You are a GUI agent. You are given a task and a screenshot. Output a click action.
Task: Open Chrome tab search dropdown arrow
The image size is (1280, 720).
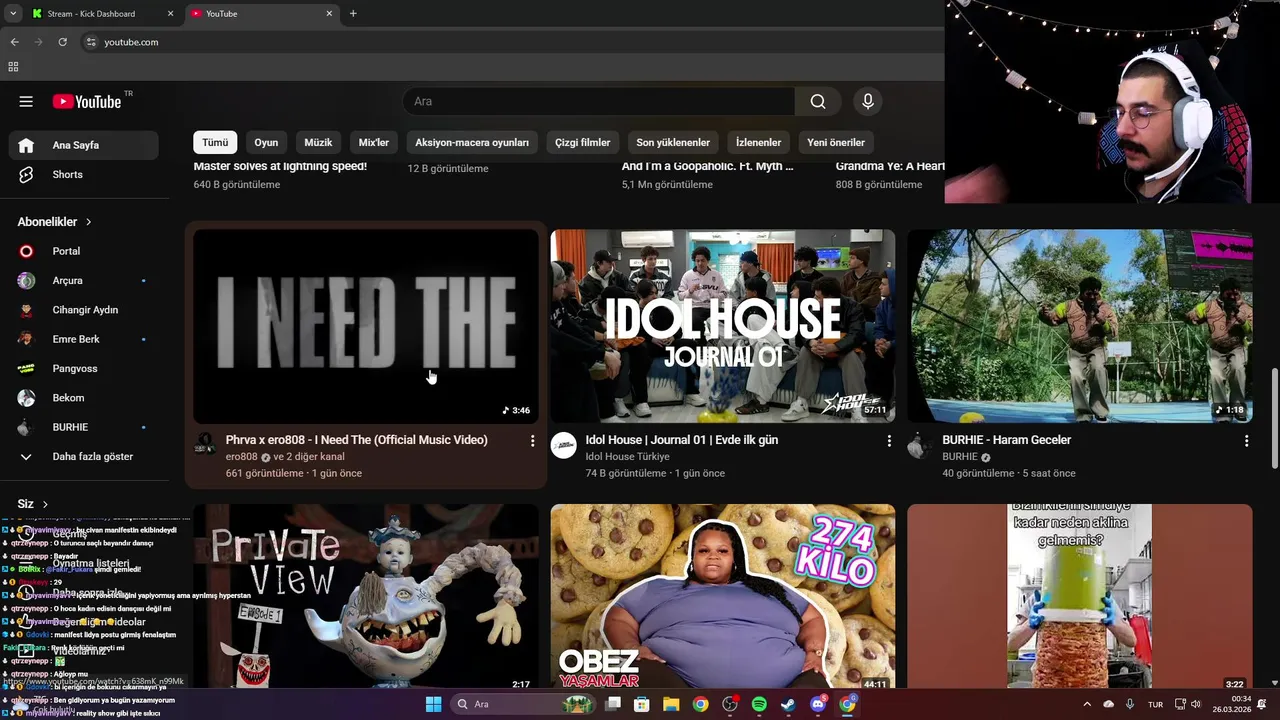pos(13,14)
